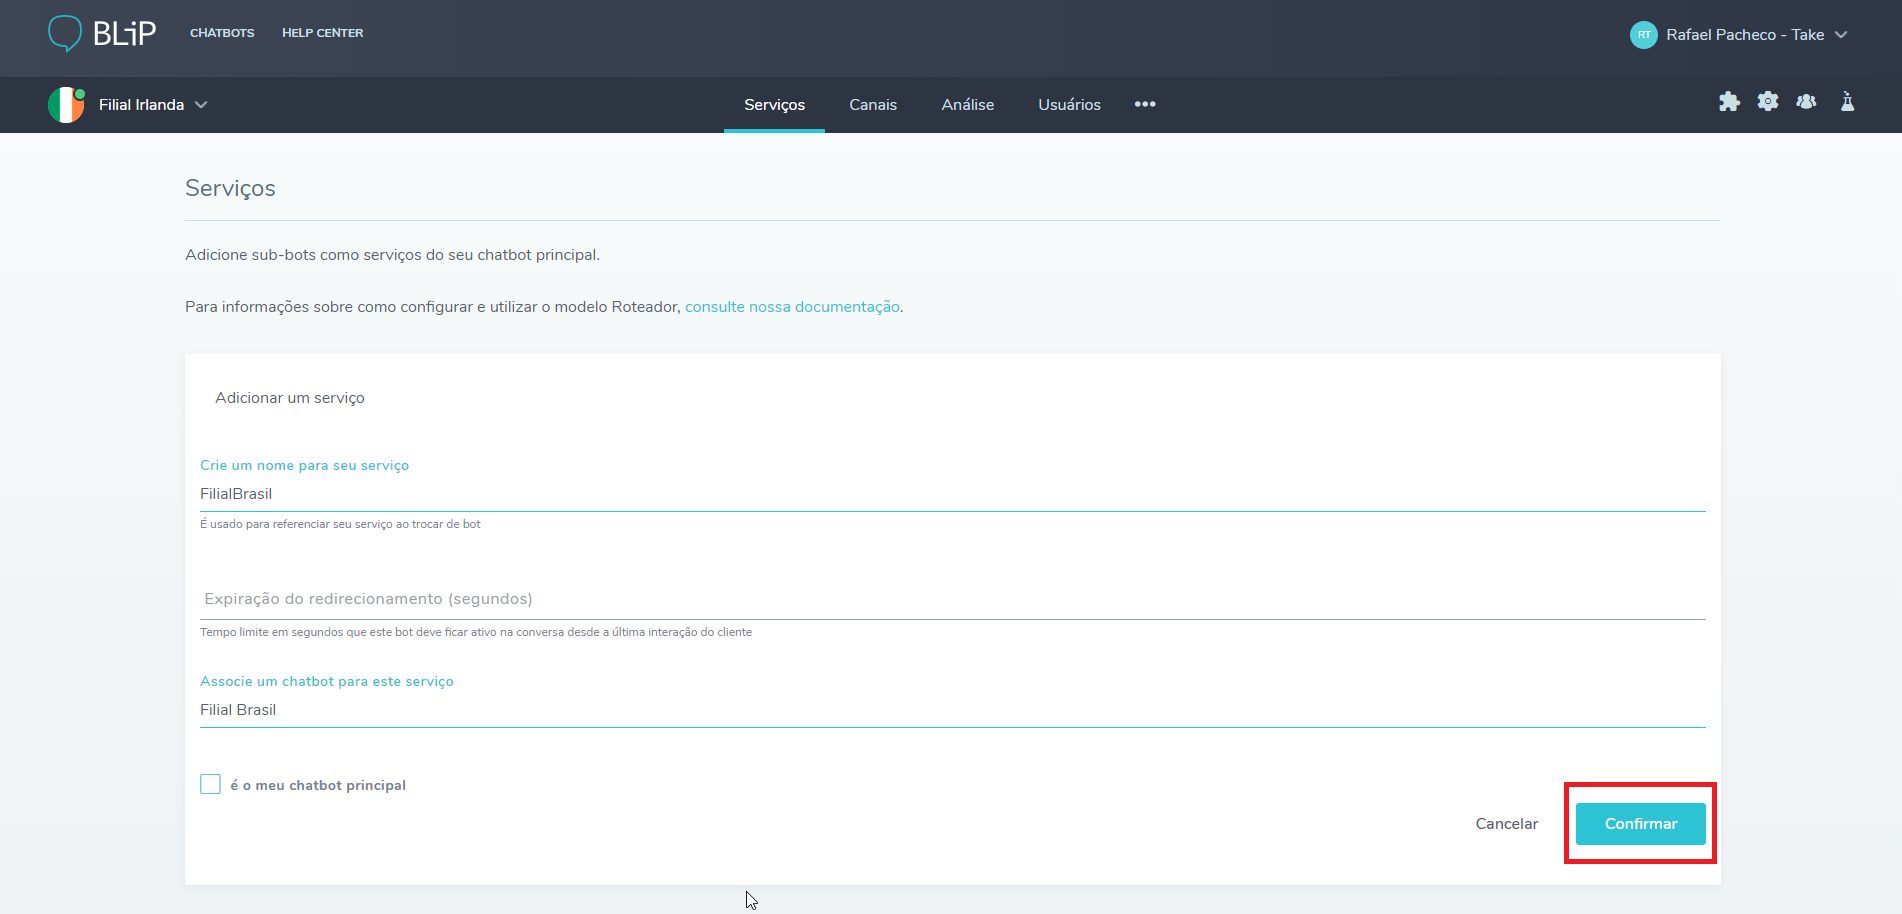Viewport: 1902px width, 914px height.
Task: Open the three-dots more menu
Action: (x=1145, y=105)
